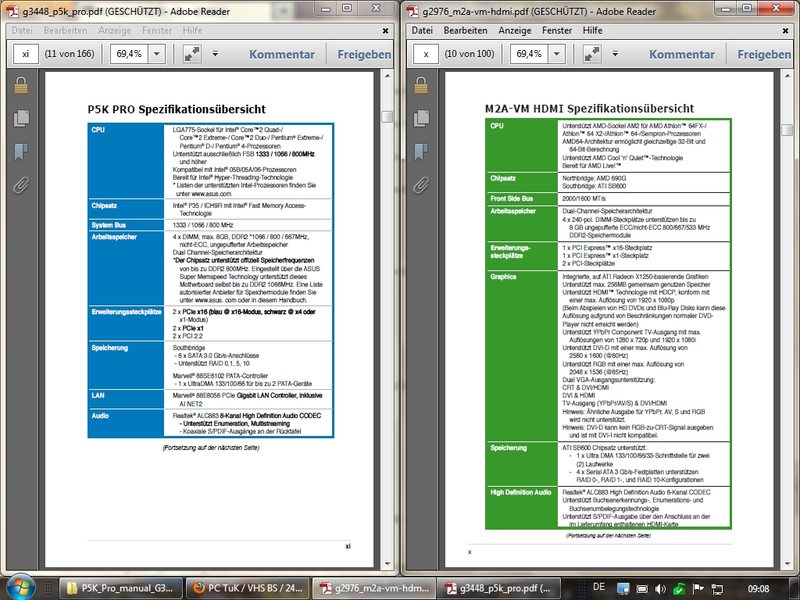Open zoom dropdown arrow in M2A-VM window
Image resolution: width=800 pixels, height=600 pixels.
557,54
